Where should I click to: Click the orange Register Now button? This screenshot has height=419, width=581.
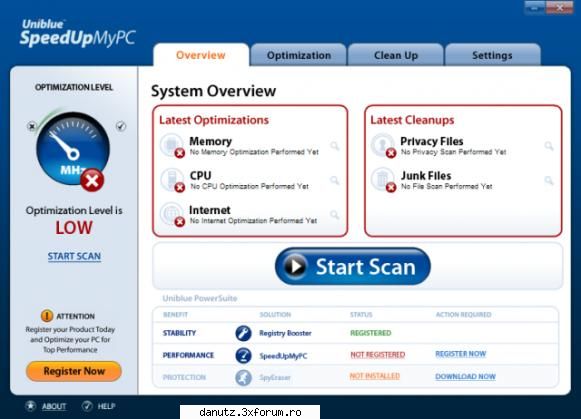(74, 371)
